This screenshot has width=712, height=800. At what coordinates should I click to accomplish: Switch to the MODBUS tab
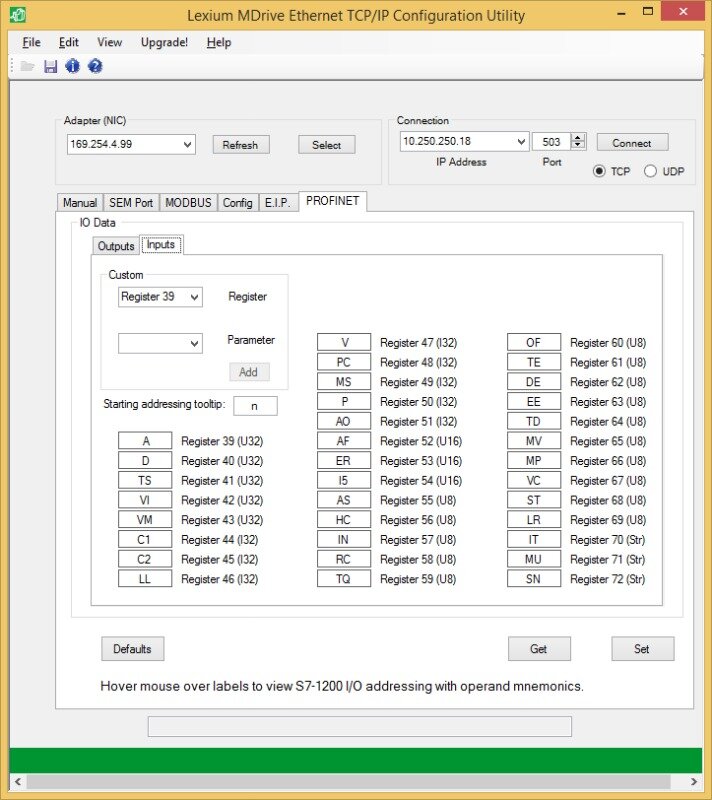point(188,203)
